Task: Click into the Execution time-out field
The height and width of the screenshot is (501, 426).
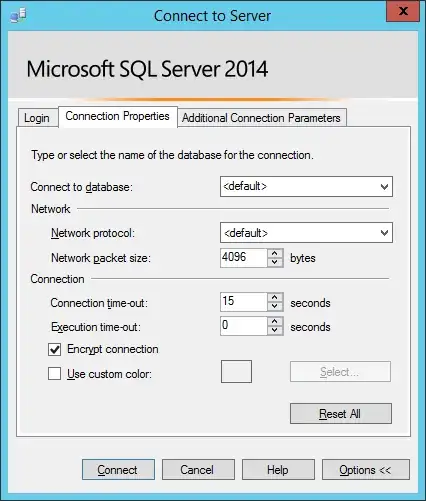Action: click(243, 326)
